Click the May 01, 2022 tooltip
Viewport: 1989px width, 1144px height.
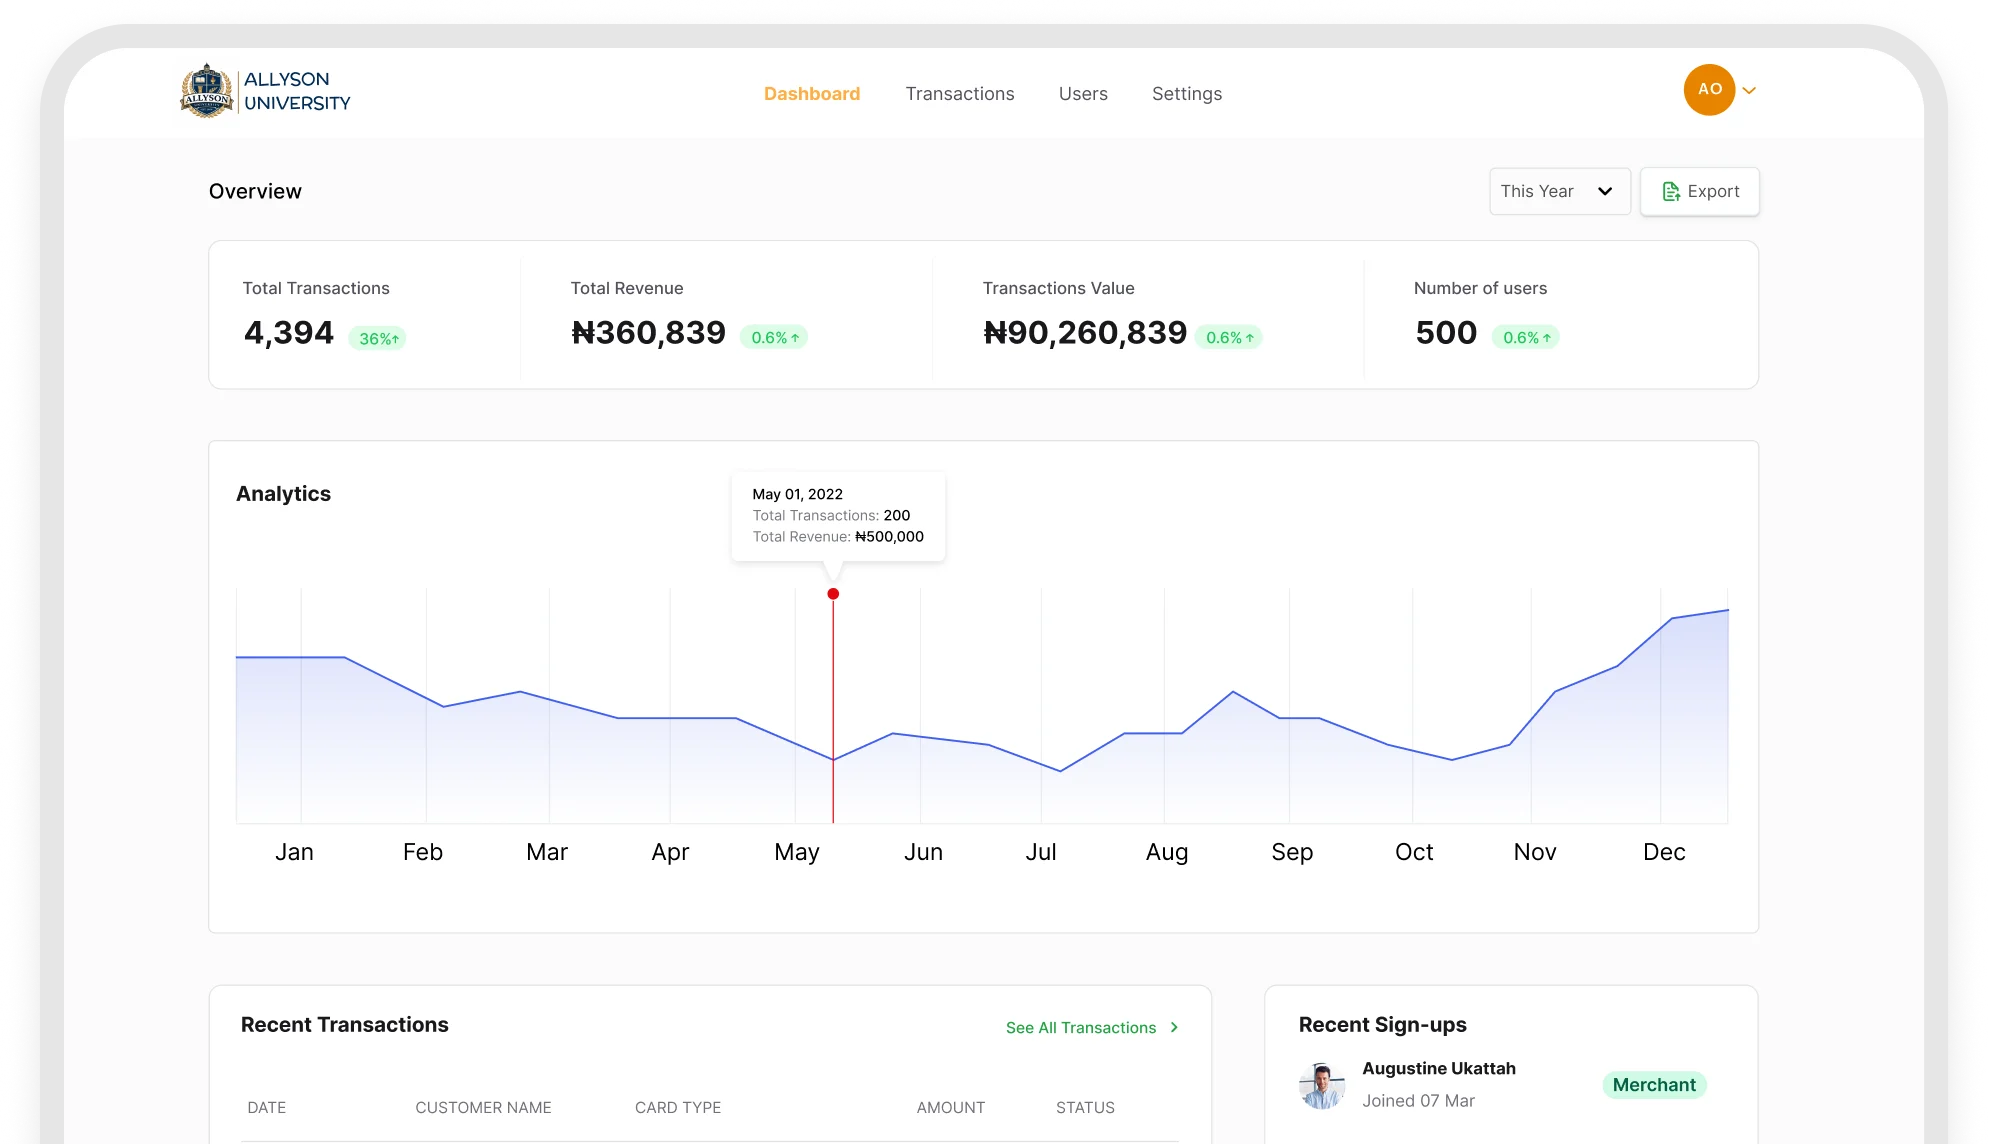[x=837, y=516]
